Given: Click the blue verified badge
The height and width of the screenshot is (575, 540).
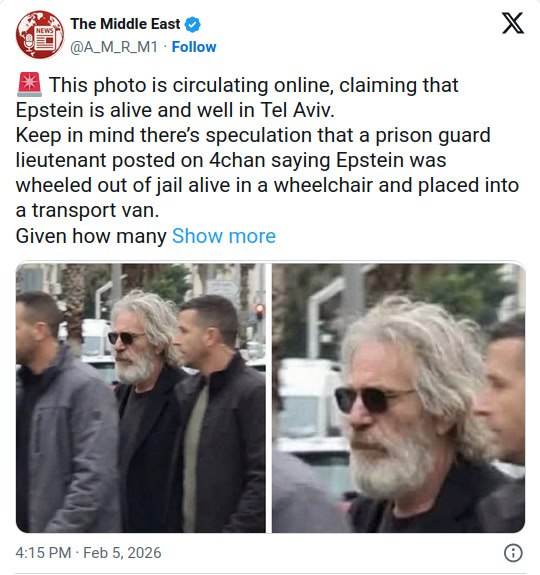Looking at the screenshot, I should [x=192, y=25].
